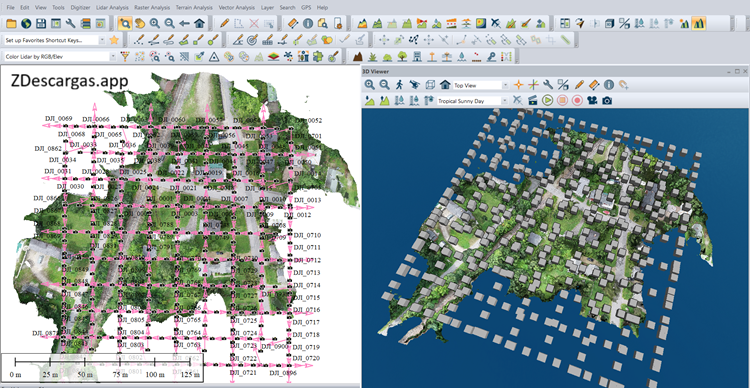Open the Digitizer menu
750x388 pixels.
pos(80,8)
